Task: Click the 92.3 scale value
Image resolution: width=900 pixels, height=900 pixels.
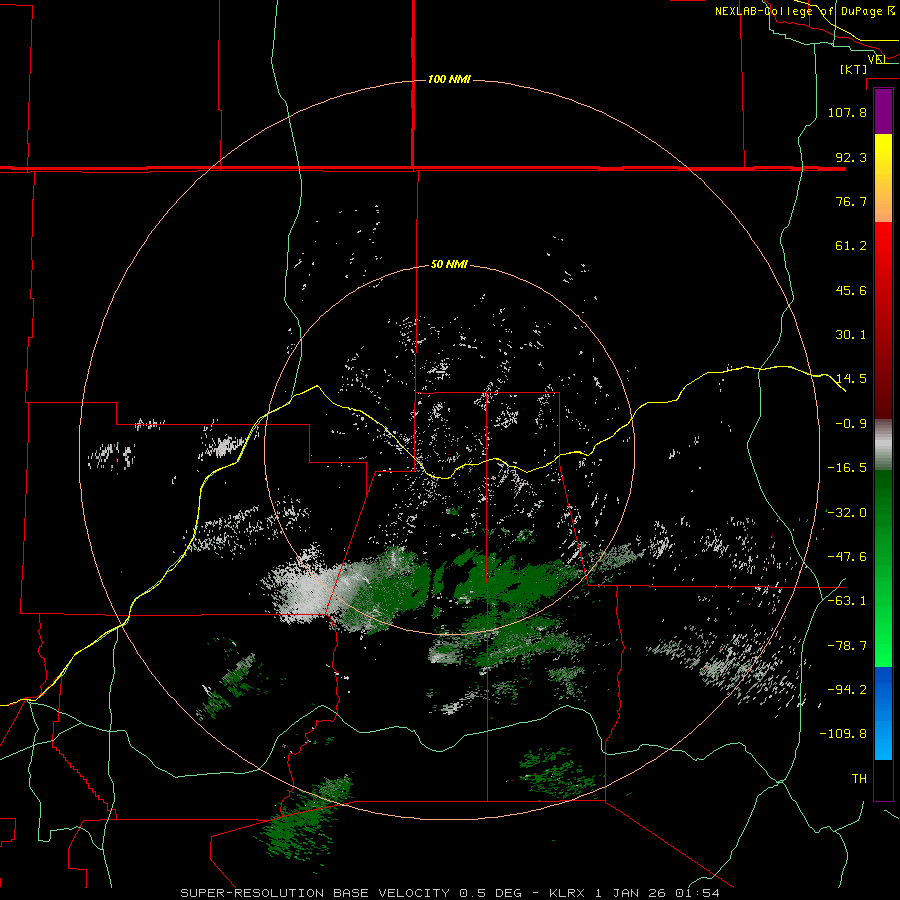Action: pos(851,157)
